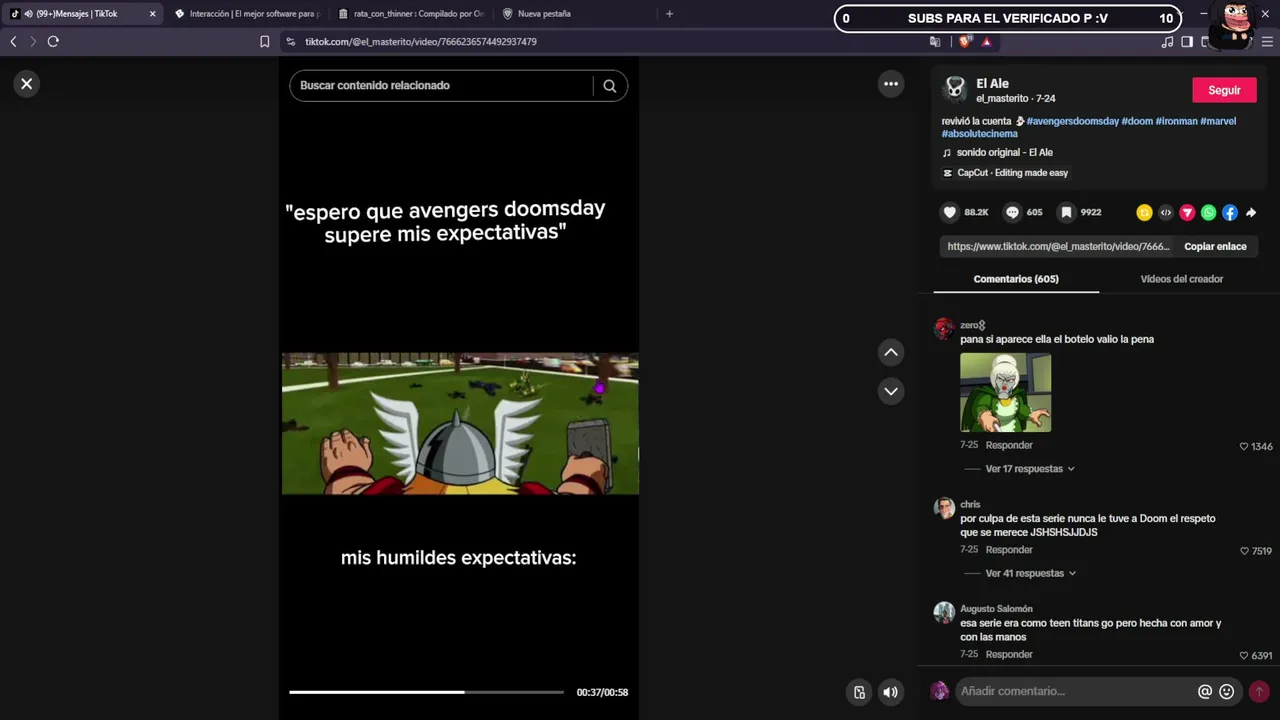Open the Brave Rewards triangle icon
The image size is (1280, 720).
pyautogui.click(x=986, y=42)
